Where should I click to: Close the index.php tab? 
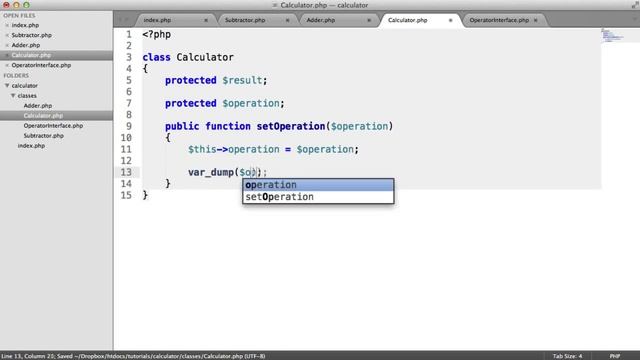pos(206,20)
